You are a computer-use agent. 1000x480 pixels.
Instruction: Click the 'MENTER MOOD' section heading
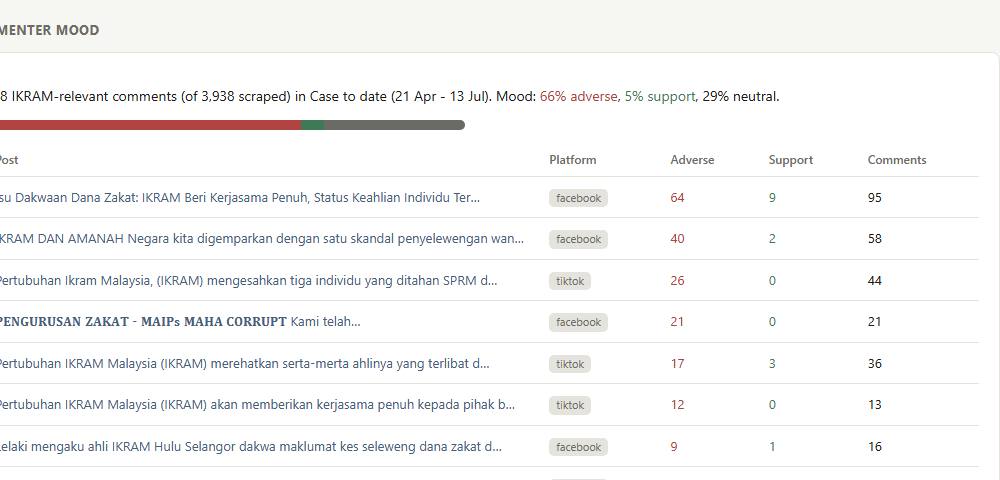click(x=50, y=30)
